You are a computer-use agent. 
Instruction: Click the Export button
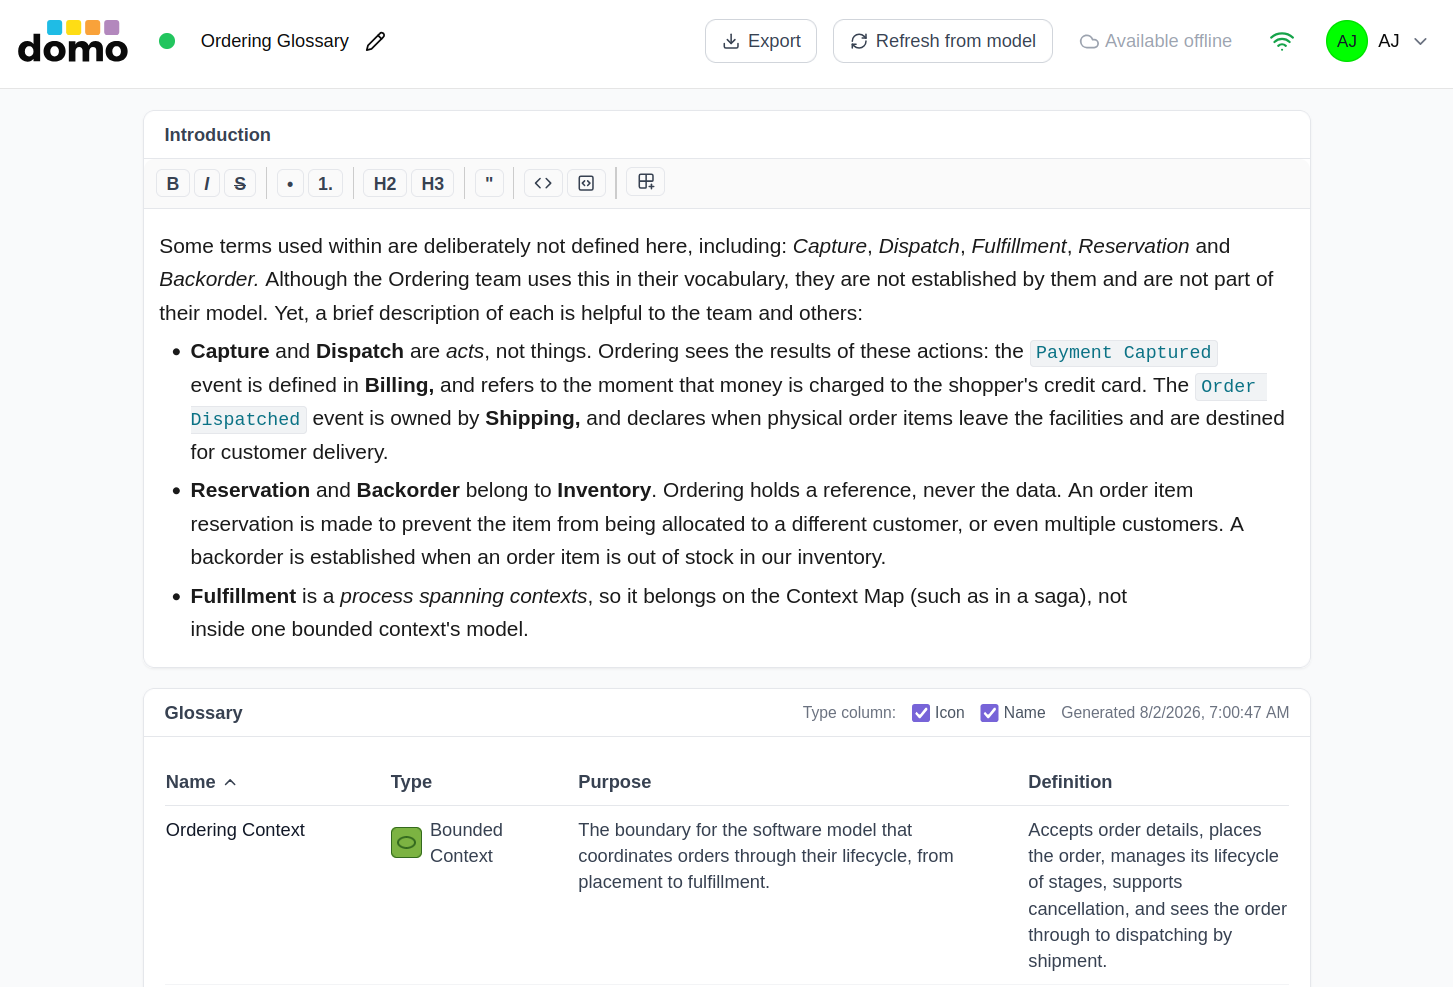click(x=761, y=41)
